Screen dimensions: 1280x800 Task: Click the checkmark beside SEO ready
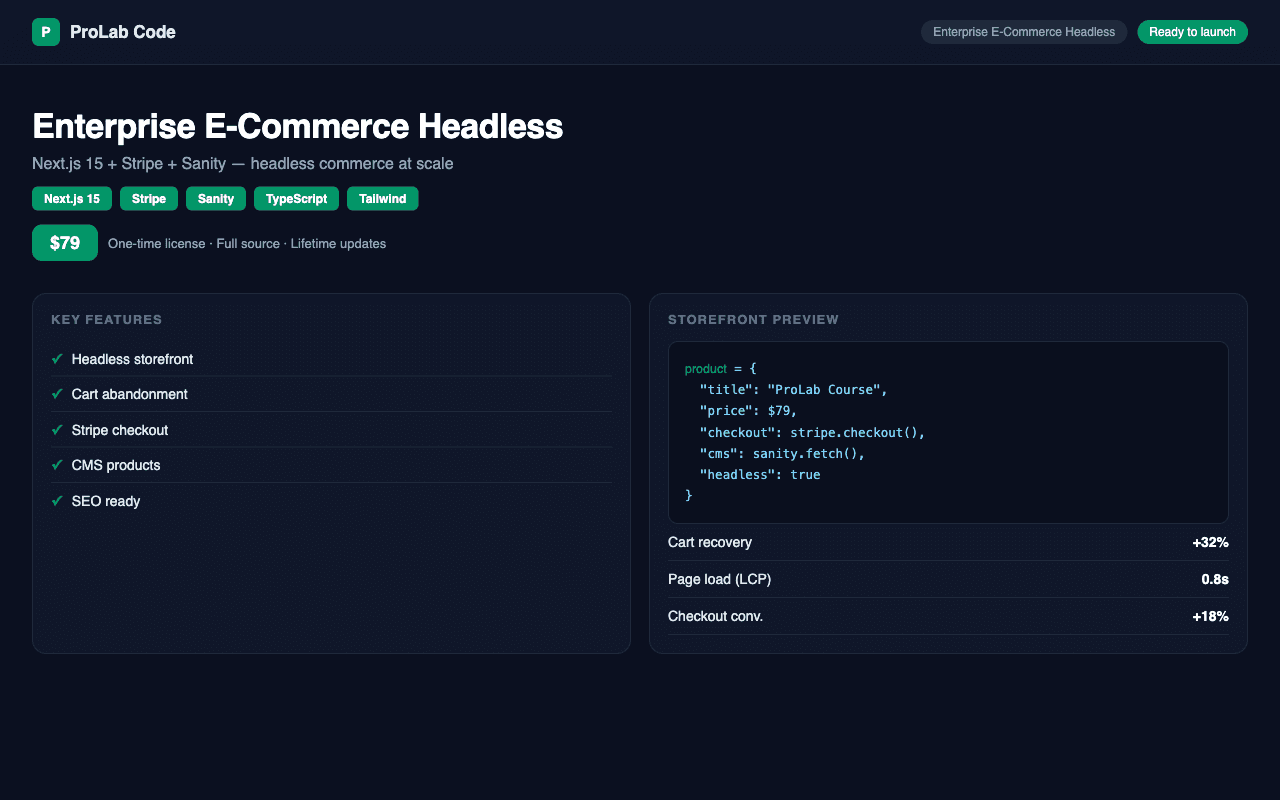57,501
